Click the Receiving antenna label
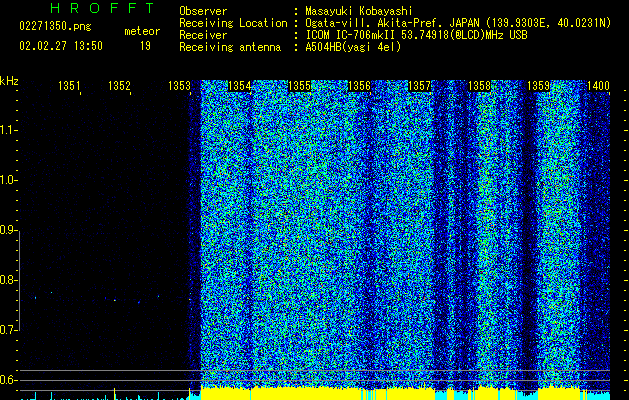The width and height of the screenshot is (629, 400). click(x=230, y=47)
